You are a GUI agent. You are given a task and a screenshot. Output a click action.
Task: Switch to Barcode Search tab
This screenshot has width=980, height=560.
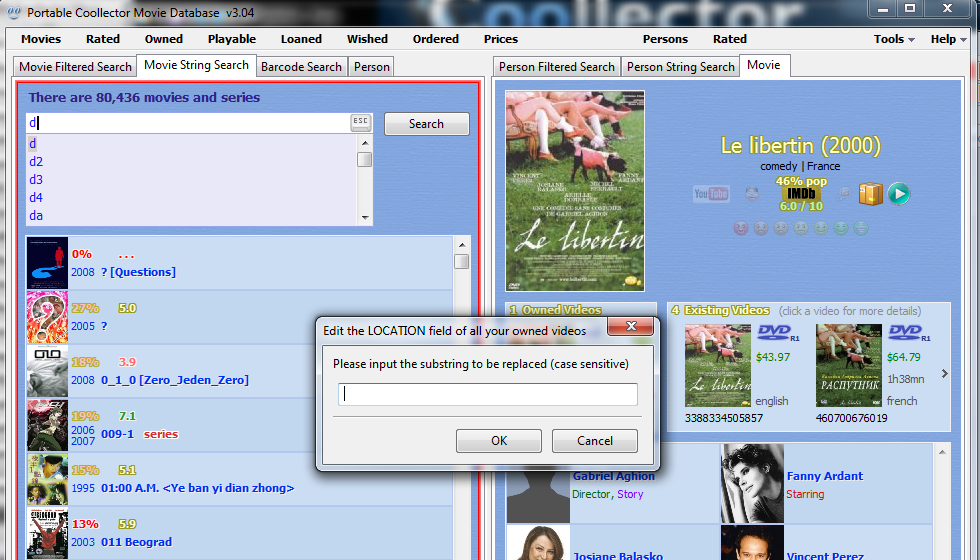301,67
